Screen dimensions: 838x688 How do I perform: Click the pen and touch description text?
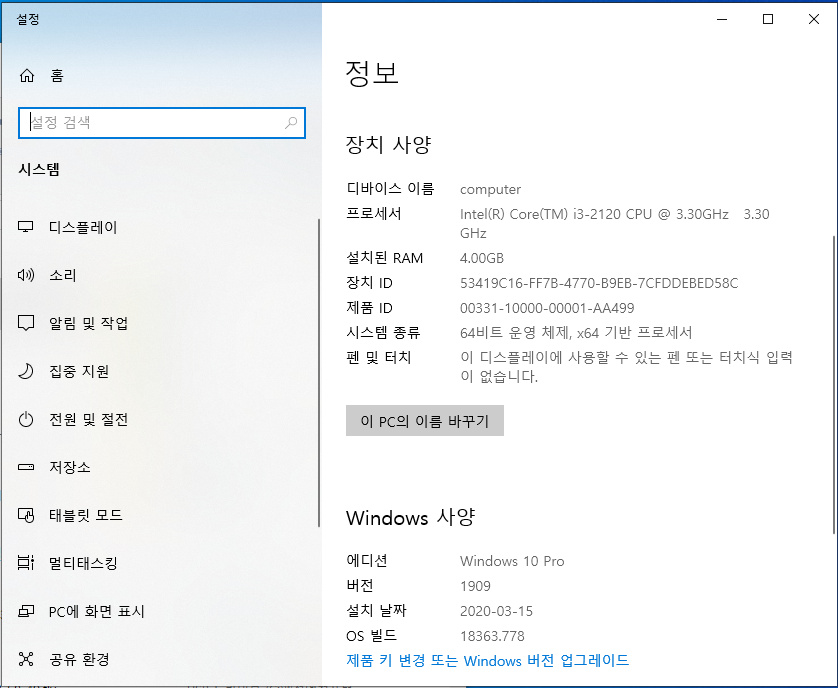(626, 367)
